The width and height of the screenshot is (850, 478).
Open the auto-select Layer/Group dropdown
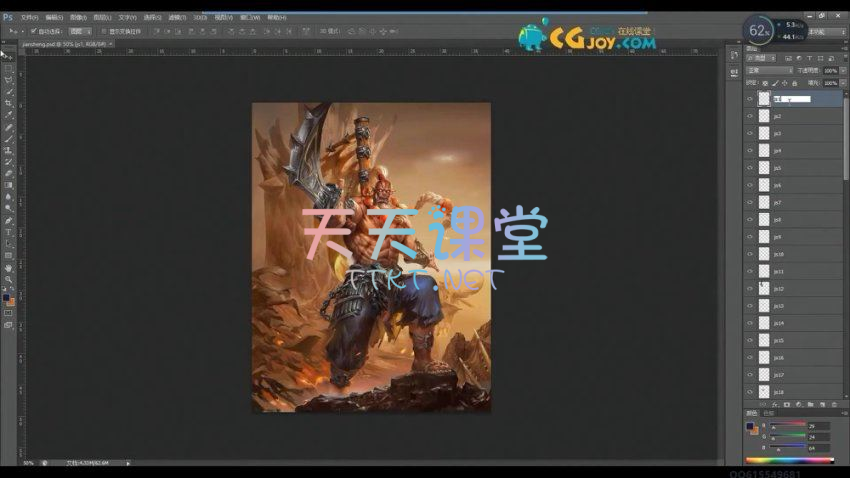pyautogui.click(x=78, y=32)
